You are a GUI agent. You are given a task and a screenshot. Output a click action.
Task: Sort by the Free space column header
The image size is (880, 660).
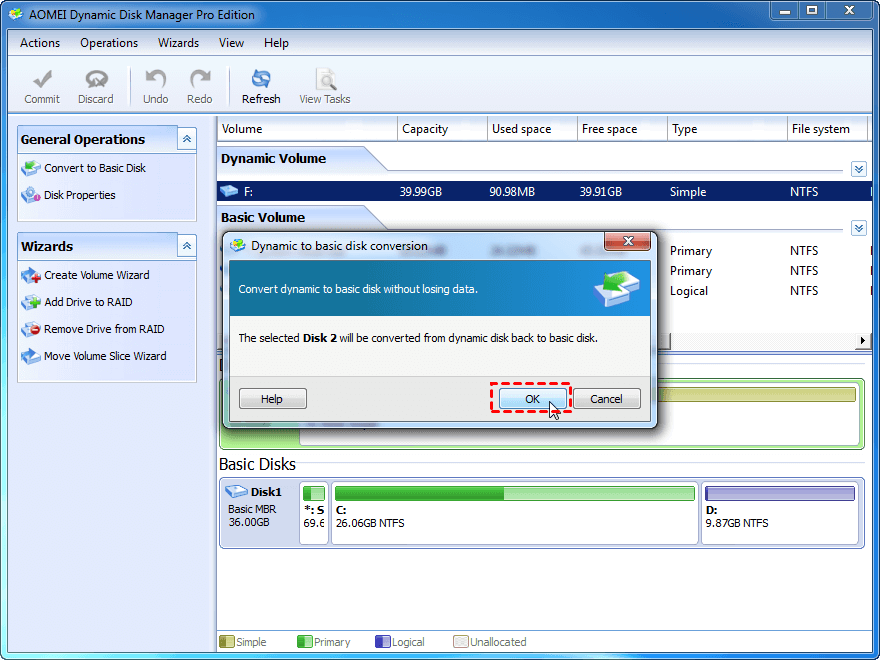pos(622,129)
